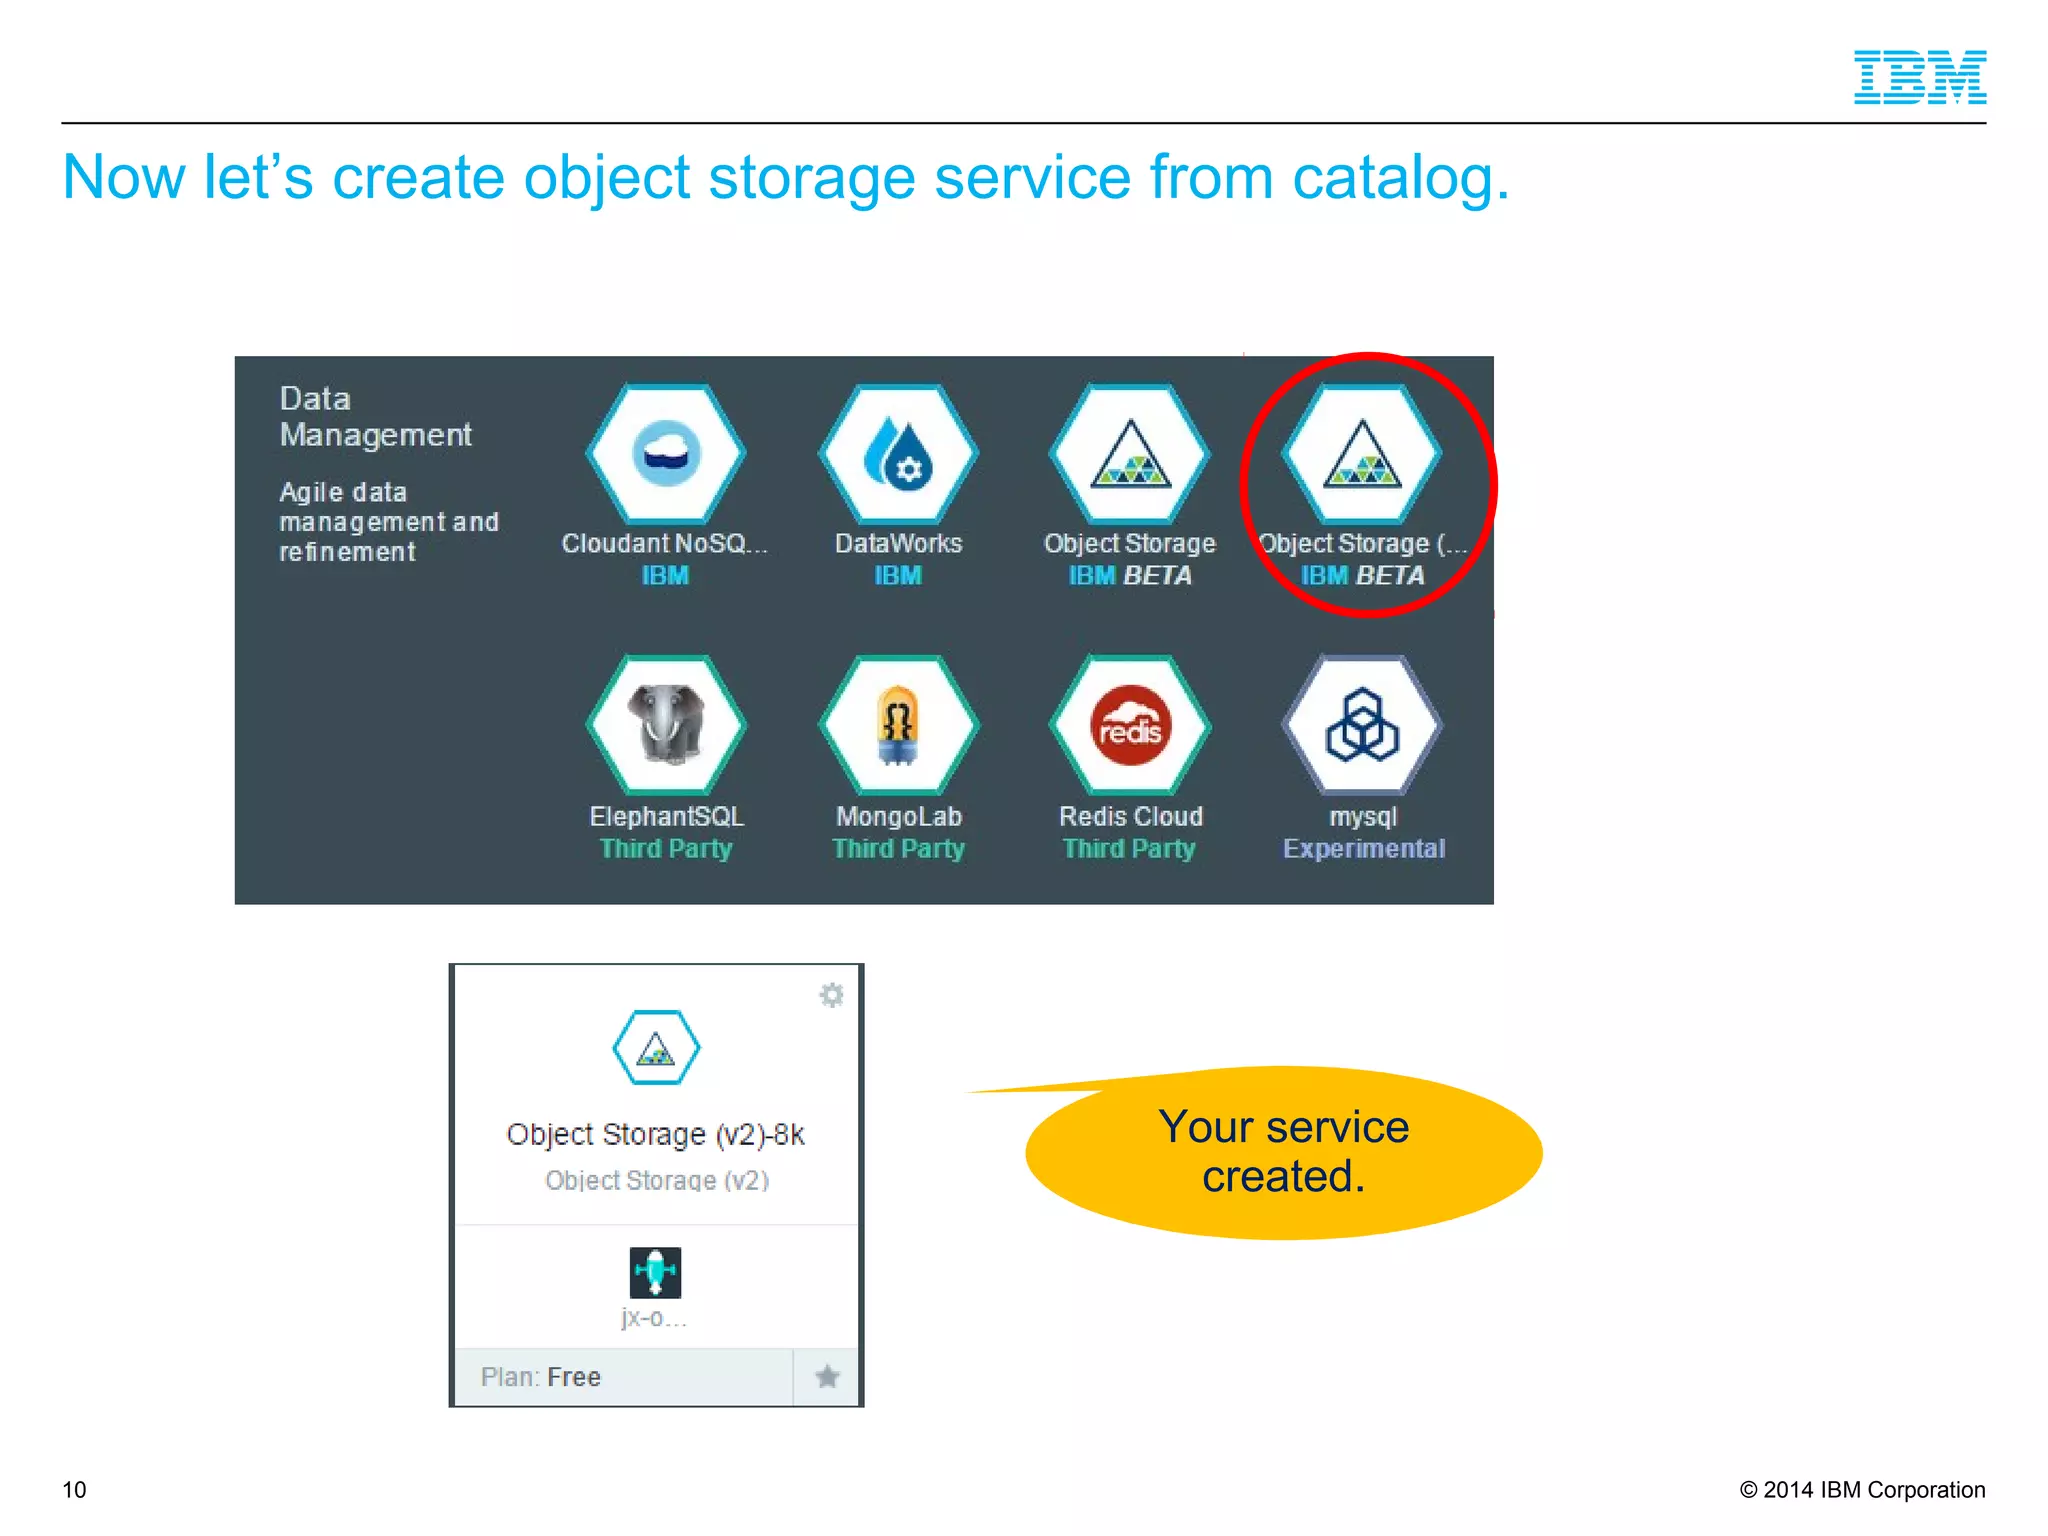Screen dimensions: 2048x1536
Task: Click the 'Plan: Free' text
Action: click(x=541, y=1377)
